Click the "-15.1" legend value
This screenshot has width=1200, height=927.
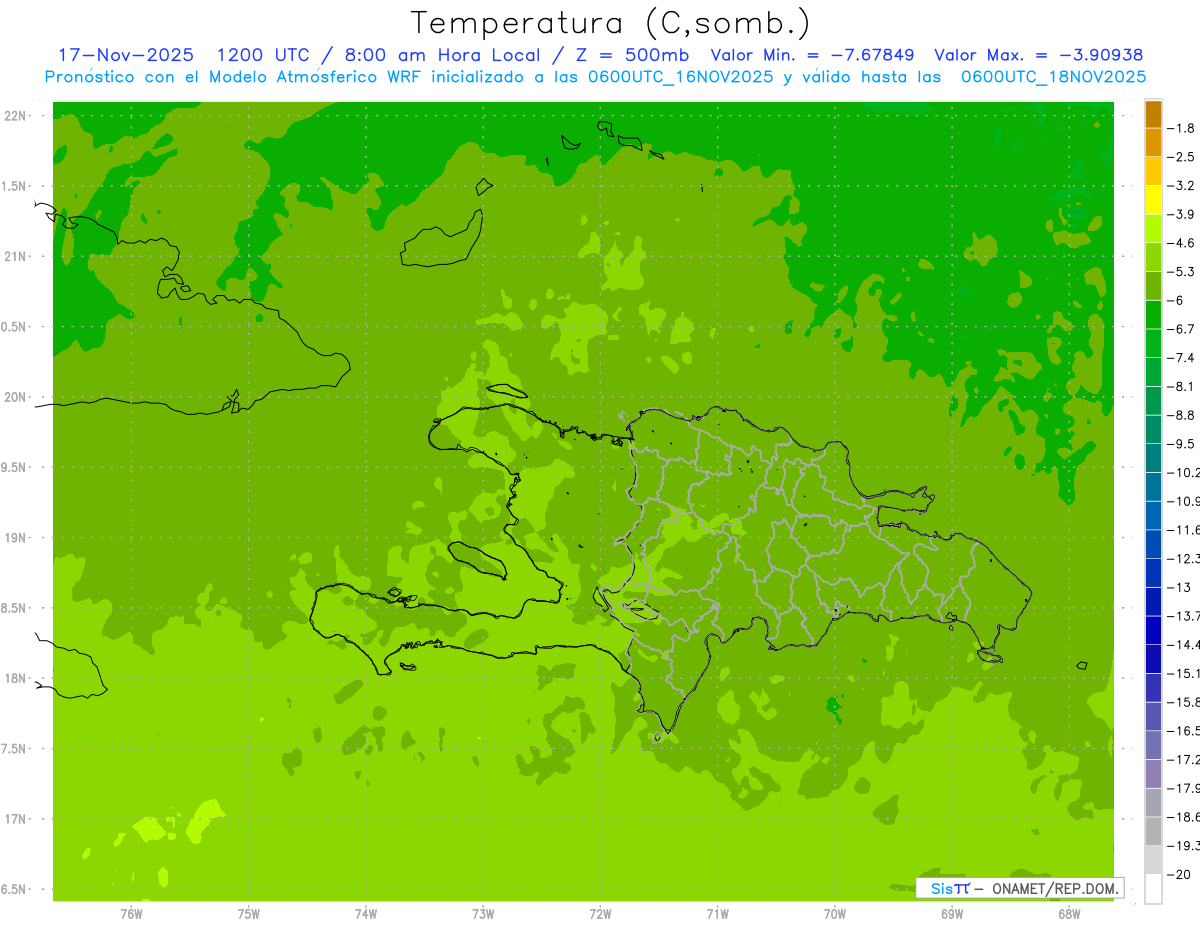tap(1183, 673)
